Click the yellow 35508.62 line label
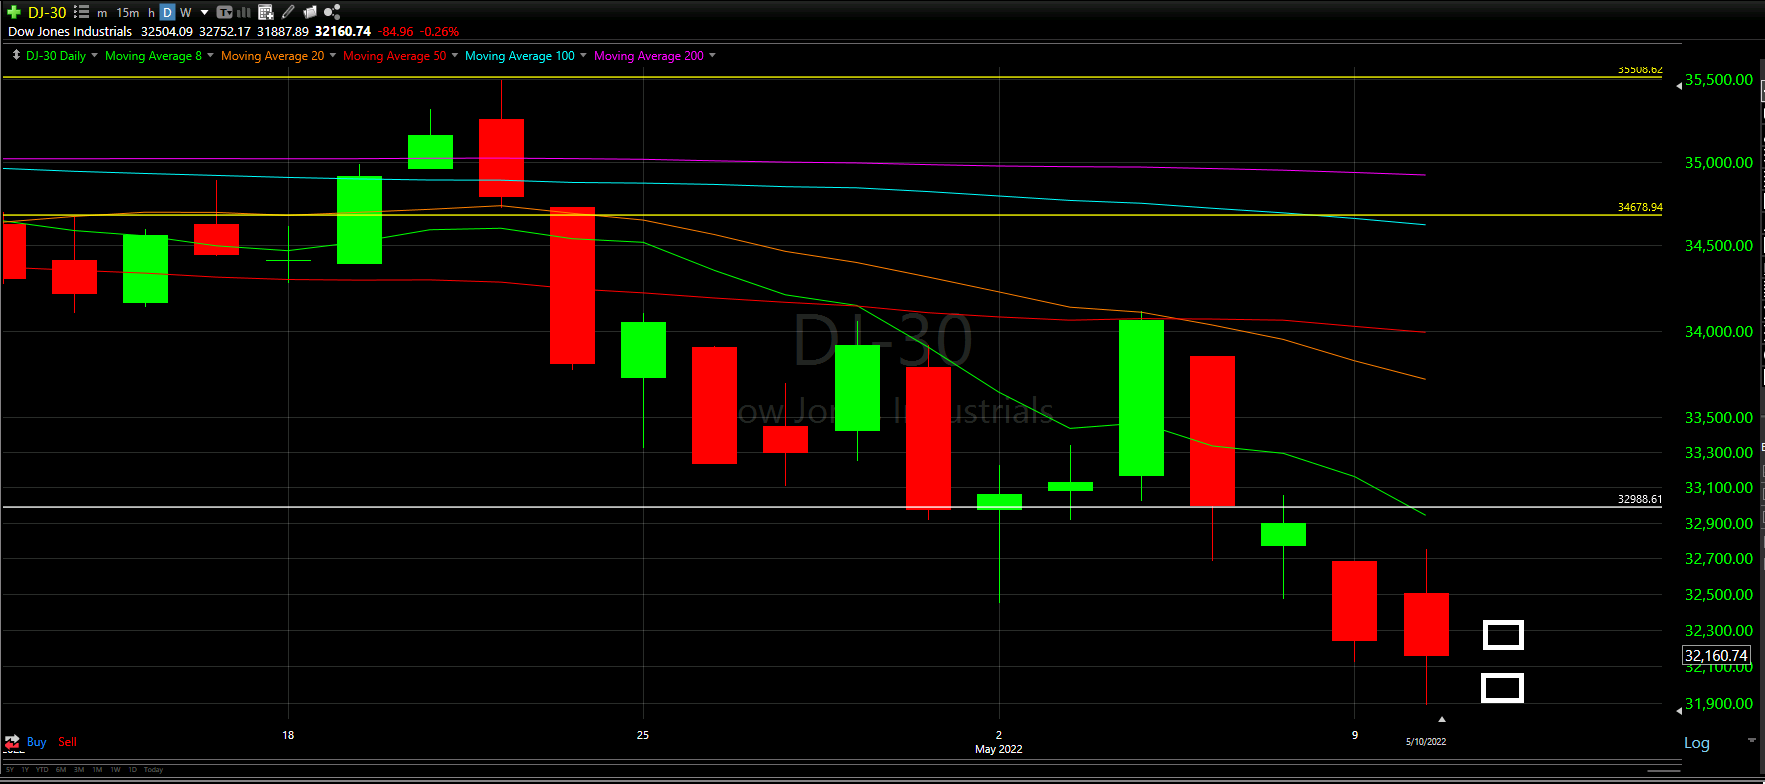1765x784 pixels. pyautogui.click(x=1640, y=70)
